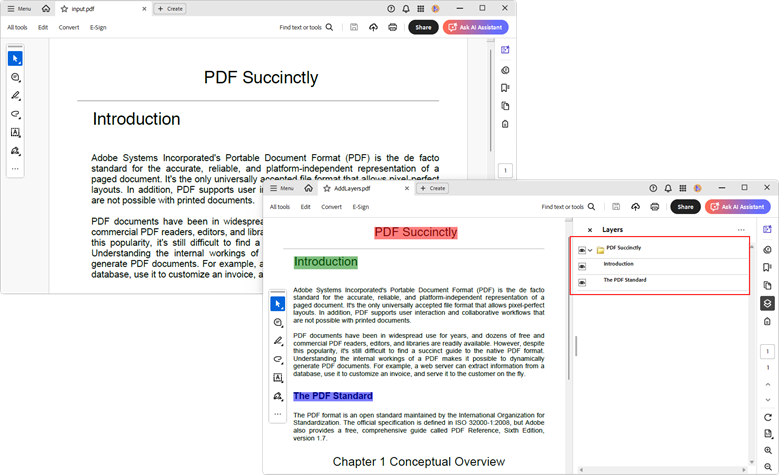Screen dimensions: 779x475
Task: Select The PDF Standard layer row
Action: coord(663,282)
